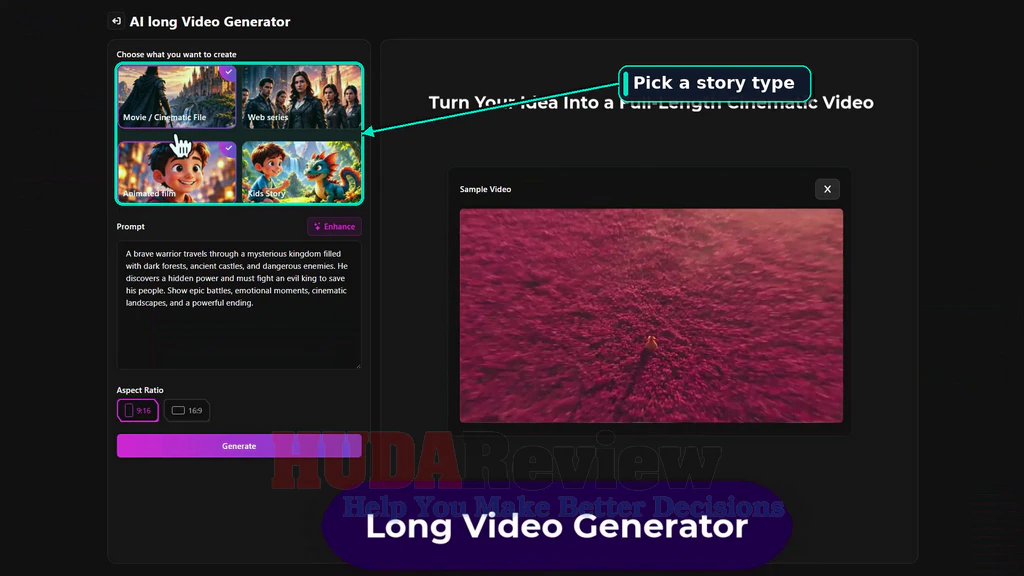The width and height of the screenshot is (1024, 576).
Task: Click the AI long Video Generator title
Action: (210, 22)
